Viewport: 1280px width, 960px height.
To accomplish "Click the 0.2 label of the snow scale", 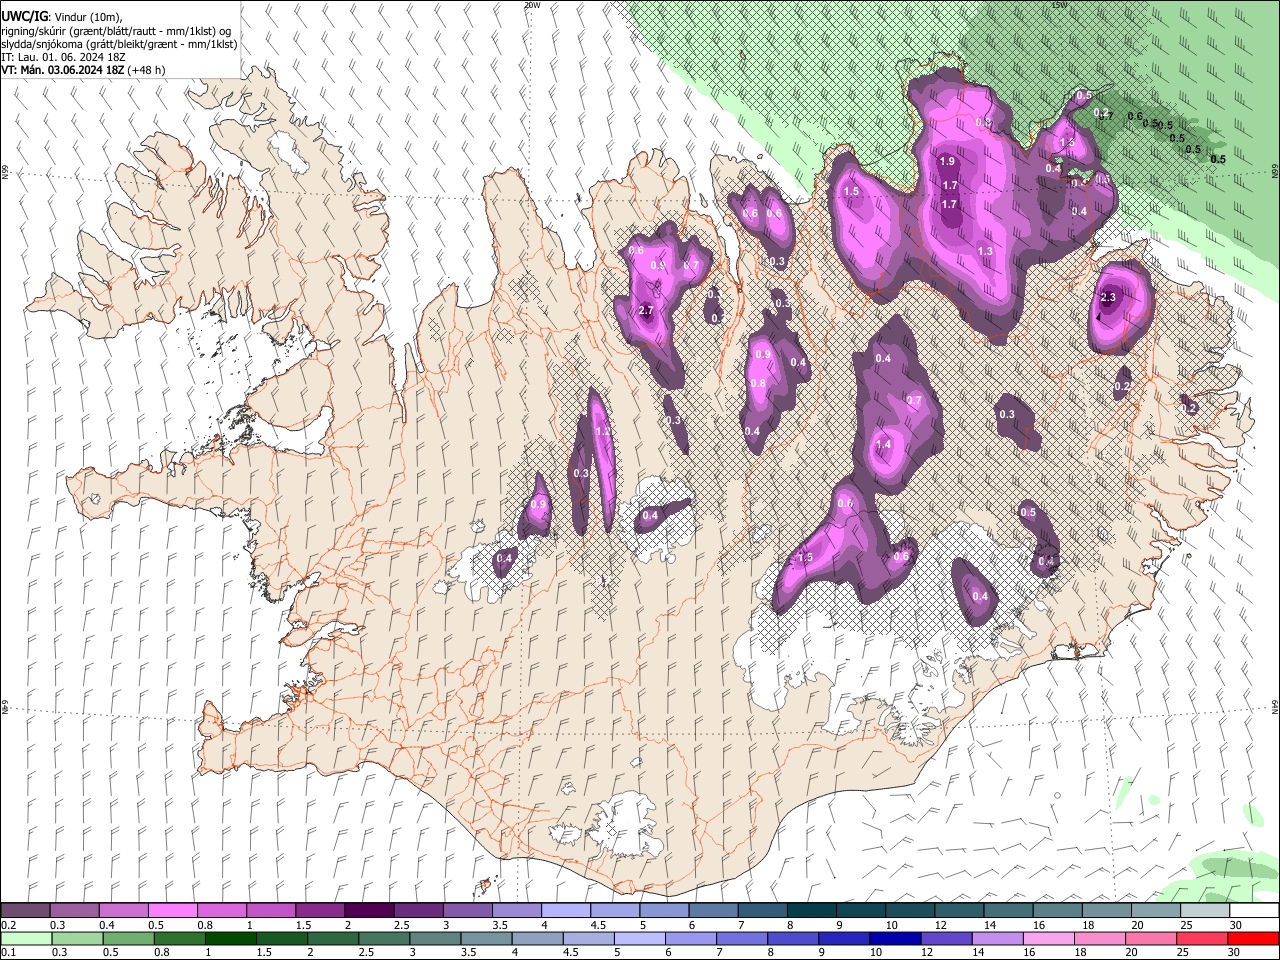I will point(8,925).
